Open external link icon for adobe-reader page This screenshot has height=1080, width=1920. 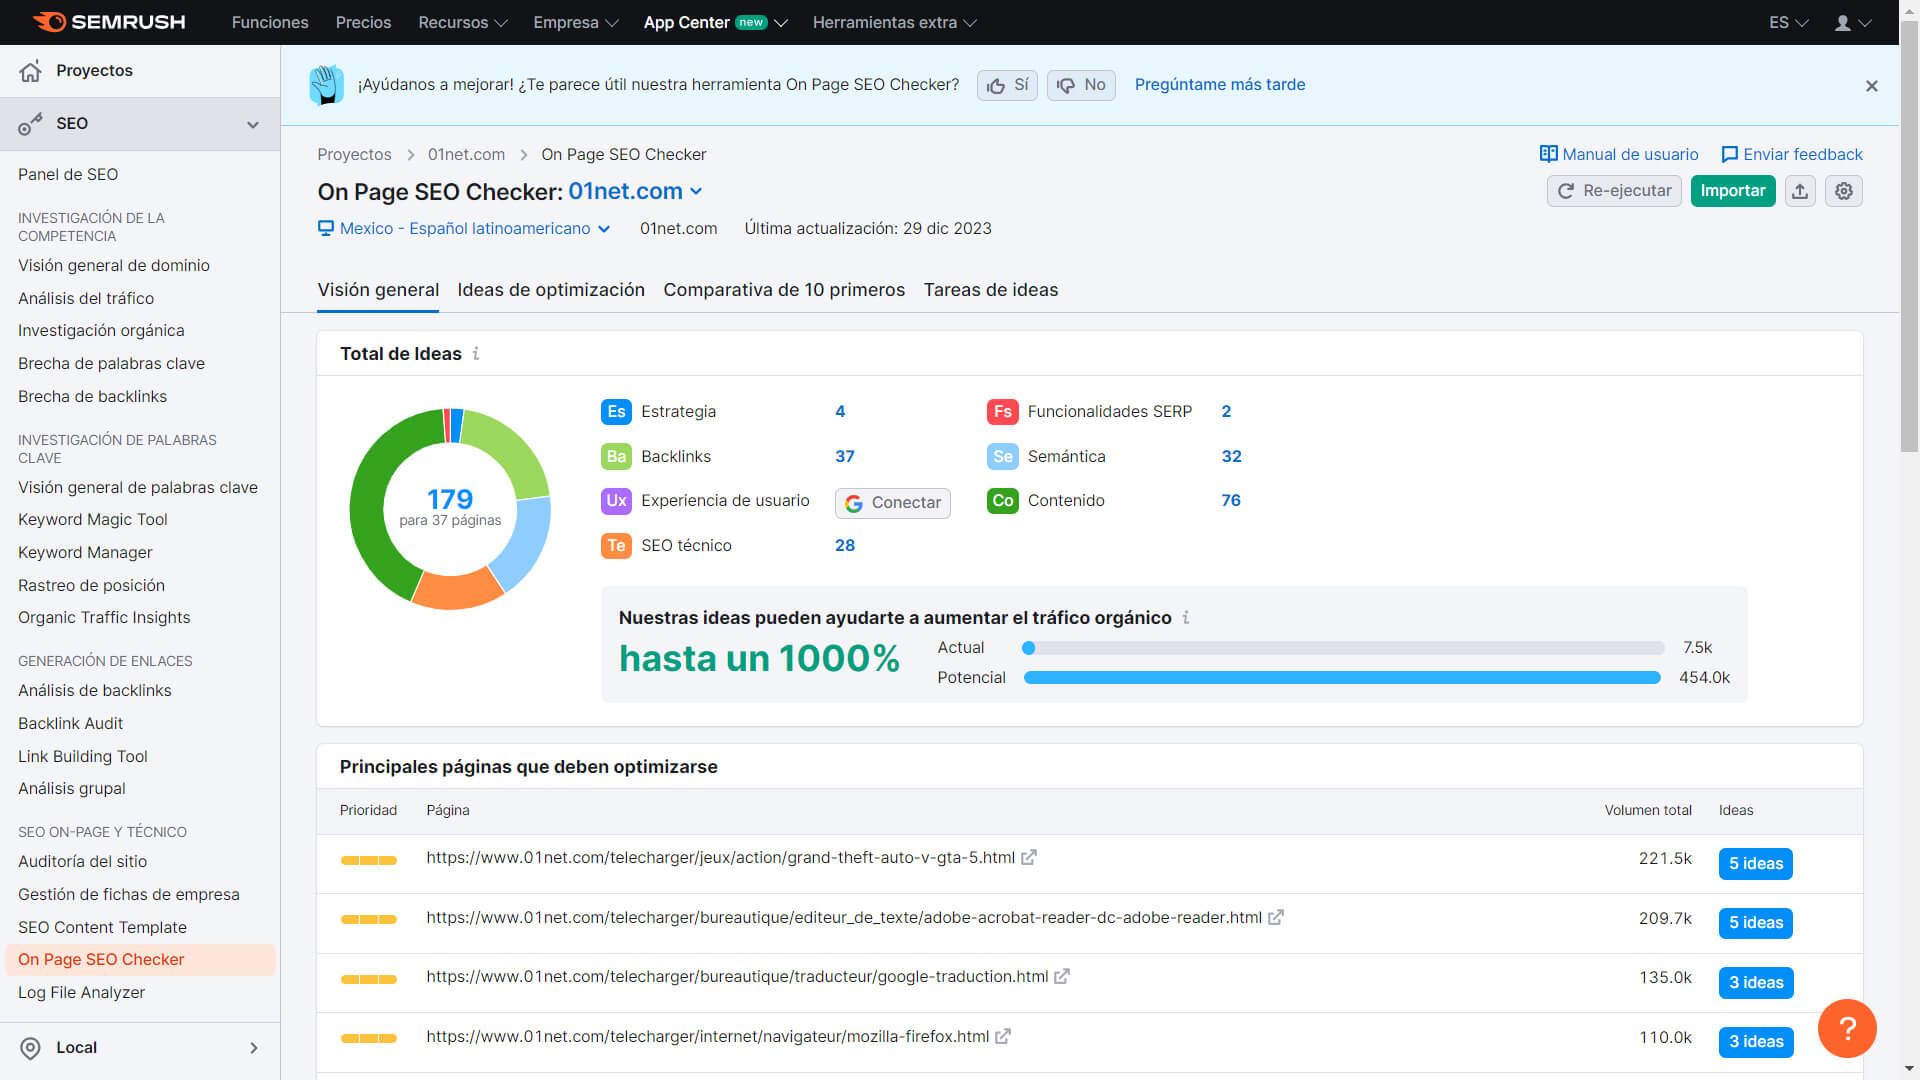point(1275,918)
